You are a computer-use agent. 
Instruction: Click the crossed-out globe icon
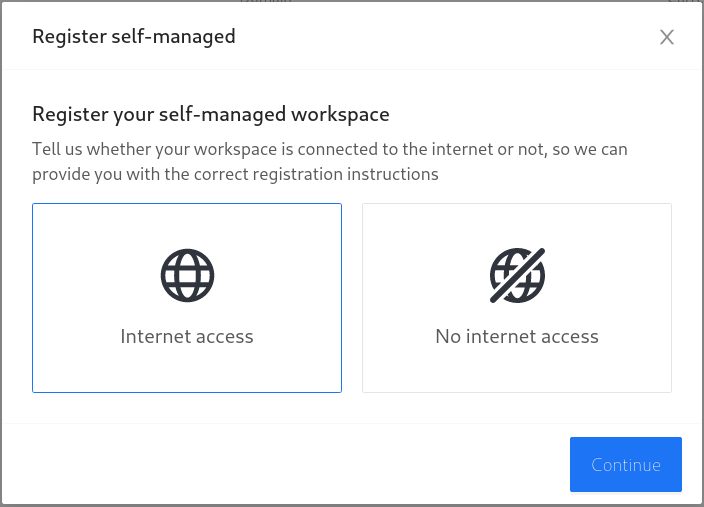click(517, 275)
